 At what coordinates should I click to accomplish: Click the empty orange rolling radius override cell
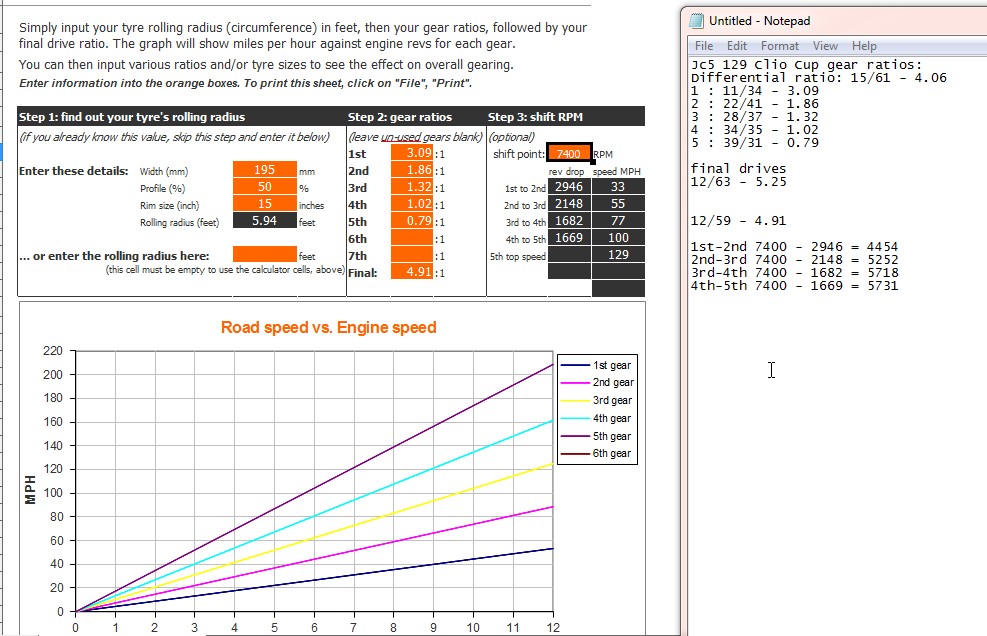coord(264,256)
